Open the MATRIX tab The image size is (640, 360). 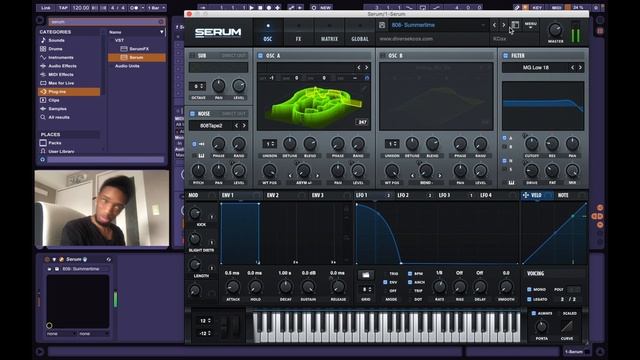pyautogui.click(x=329, y=33)
